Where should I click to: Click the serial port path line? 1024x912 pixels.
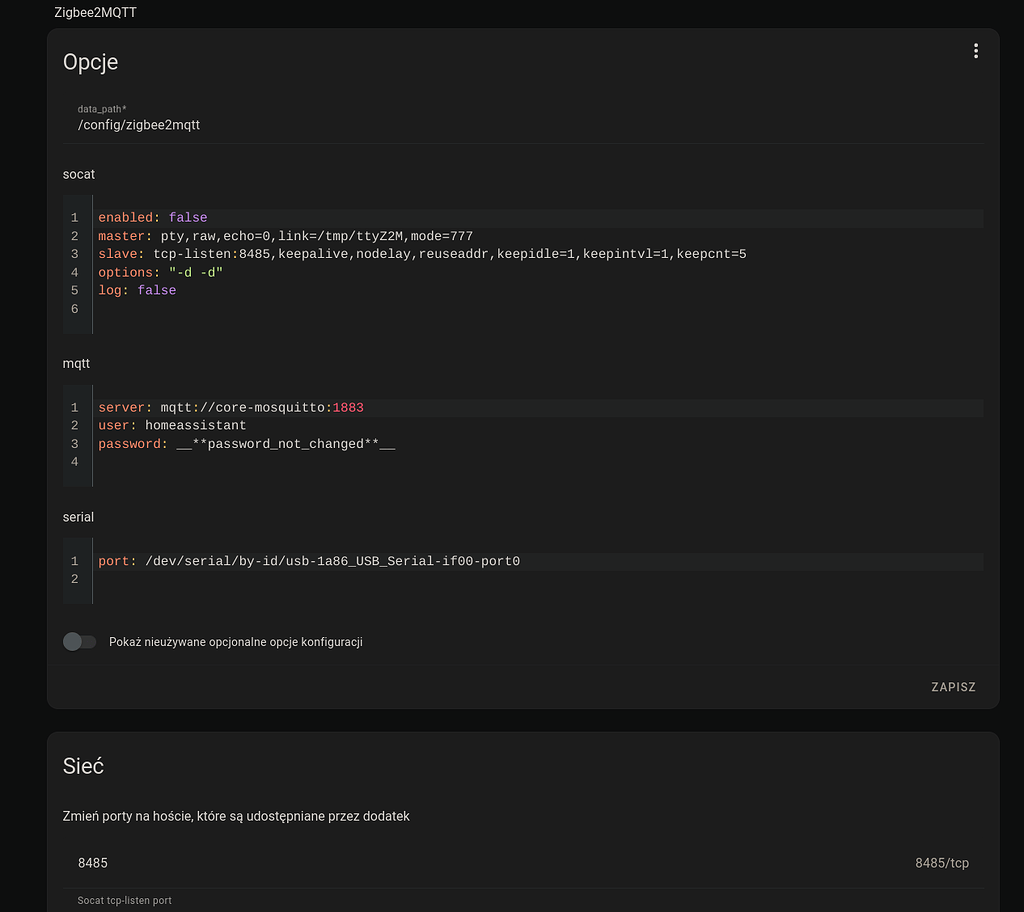[x=309, y=562]
